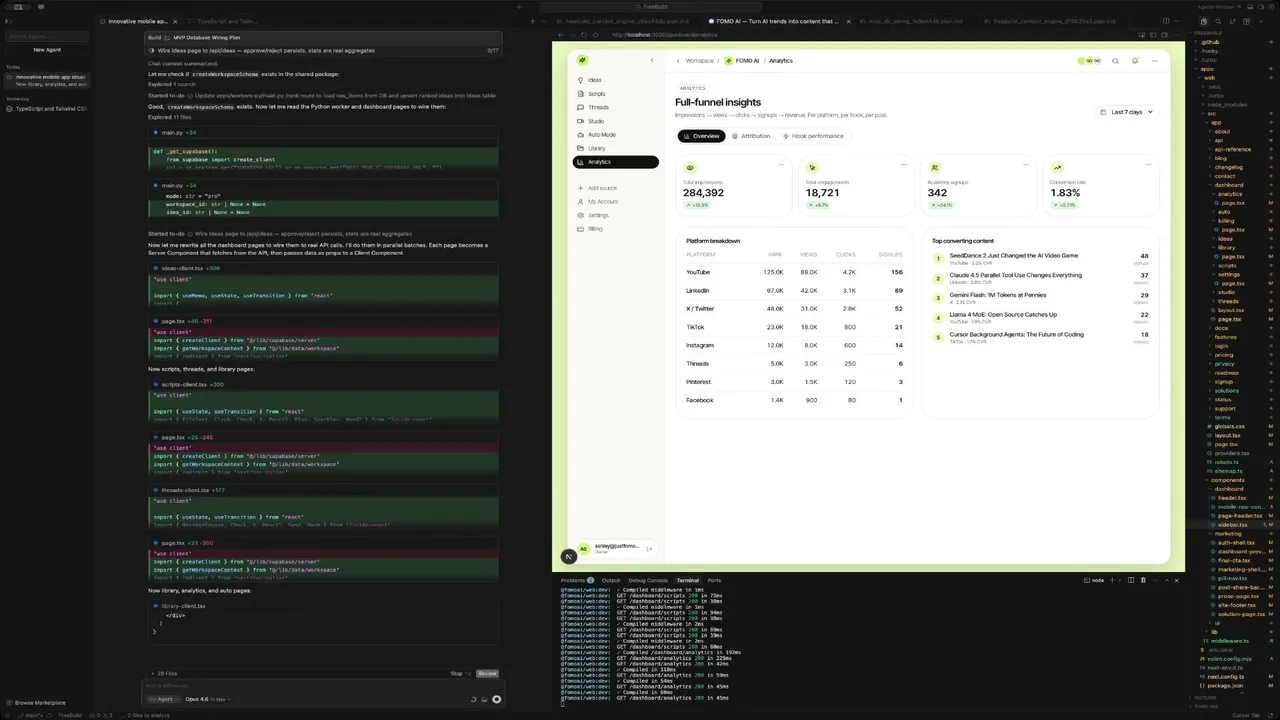Open Yesterday's TypeScript and Tailwind CSS chat
1280x720 pixels.
click(47, 108)
